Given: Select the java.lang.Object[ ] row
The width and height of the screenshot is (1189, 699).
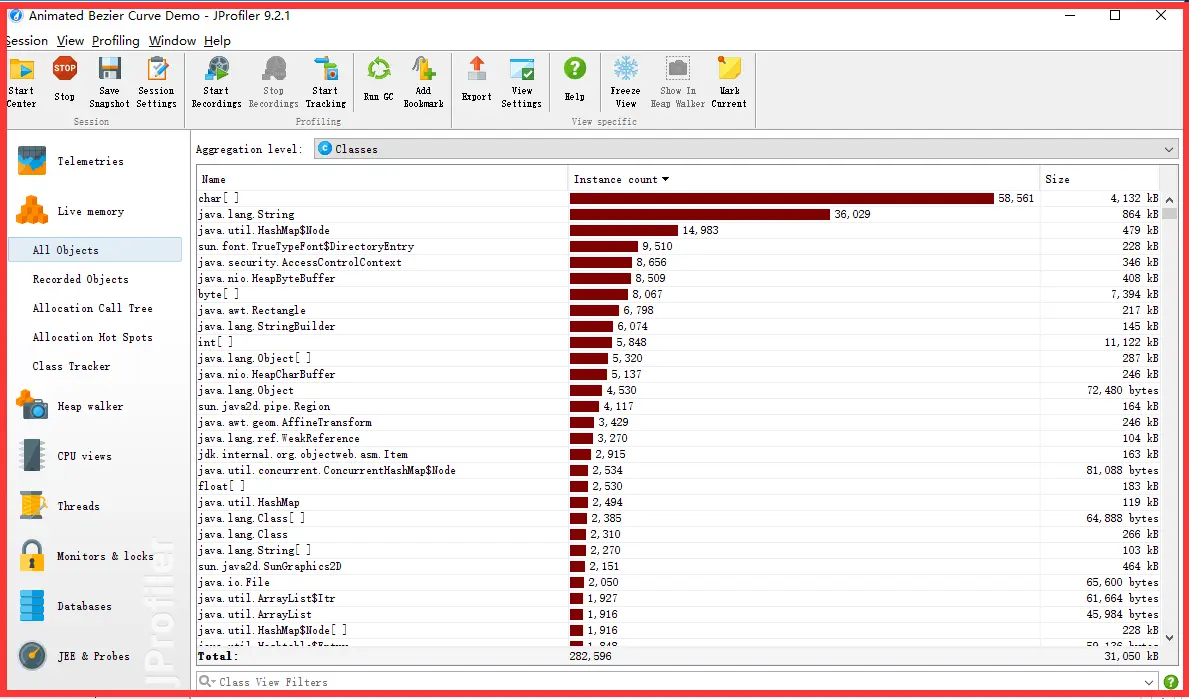Looking at the screenshot, I should click(679, 359).
